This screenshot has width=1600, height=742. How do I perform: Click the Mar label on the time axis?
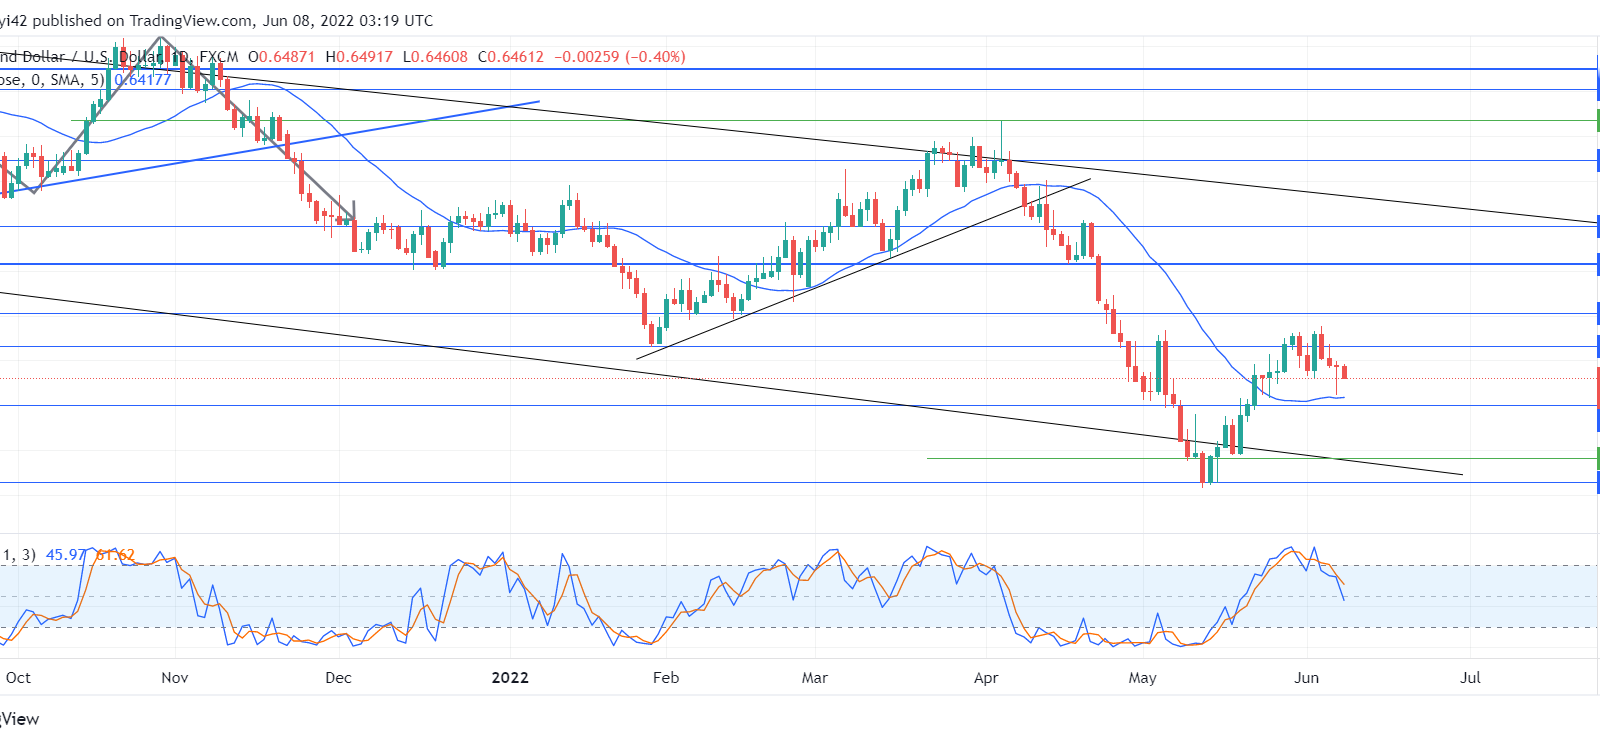coord(815,678)
